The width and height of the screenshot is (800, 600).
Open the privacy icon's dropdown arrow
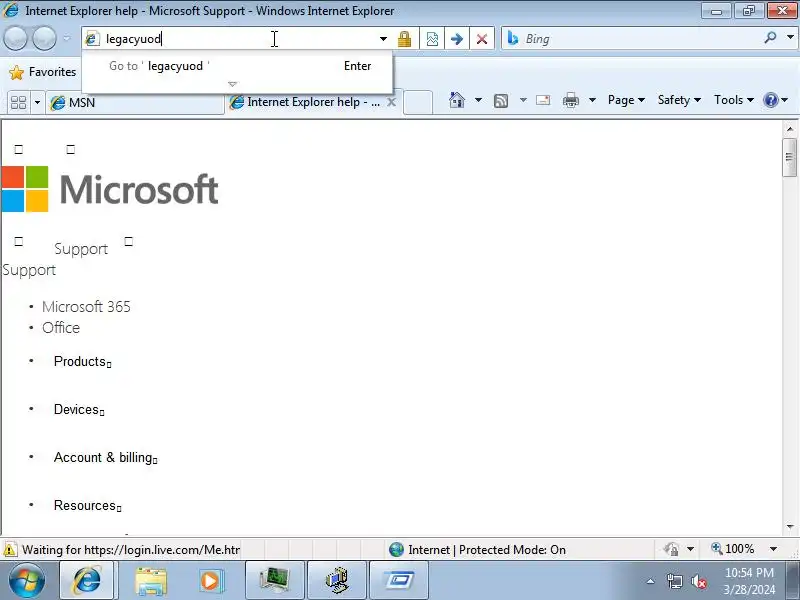point(690,549)
